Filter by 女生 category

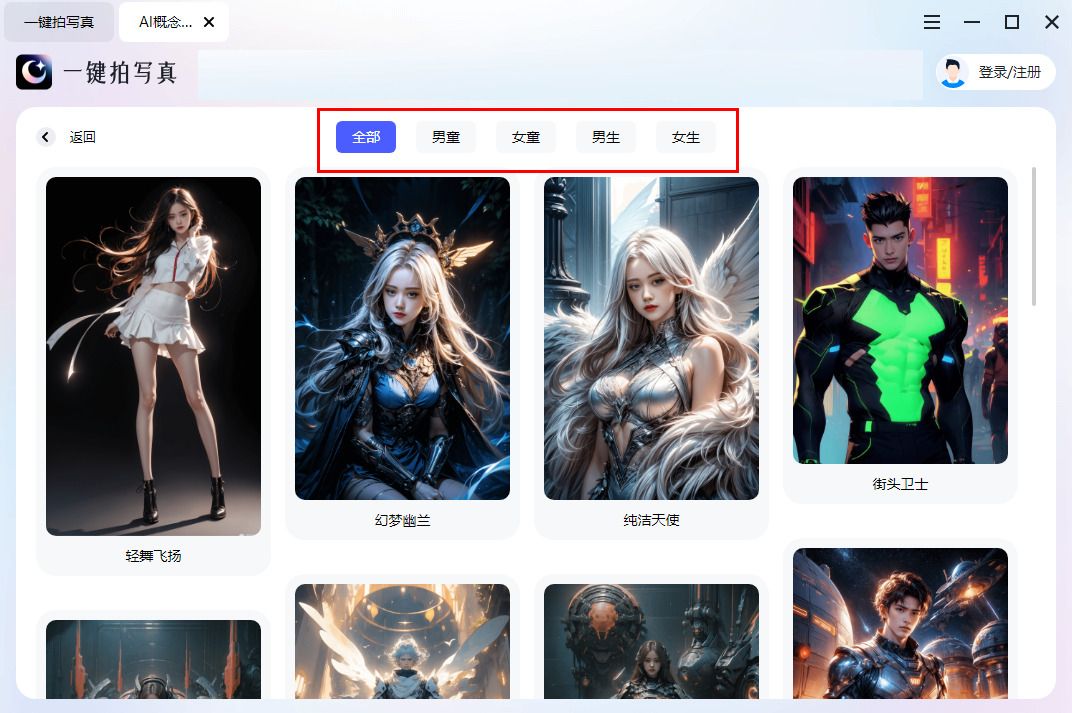tap(686, 137)
